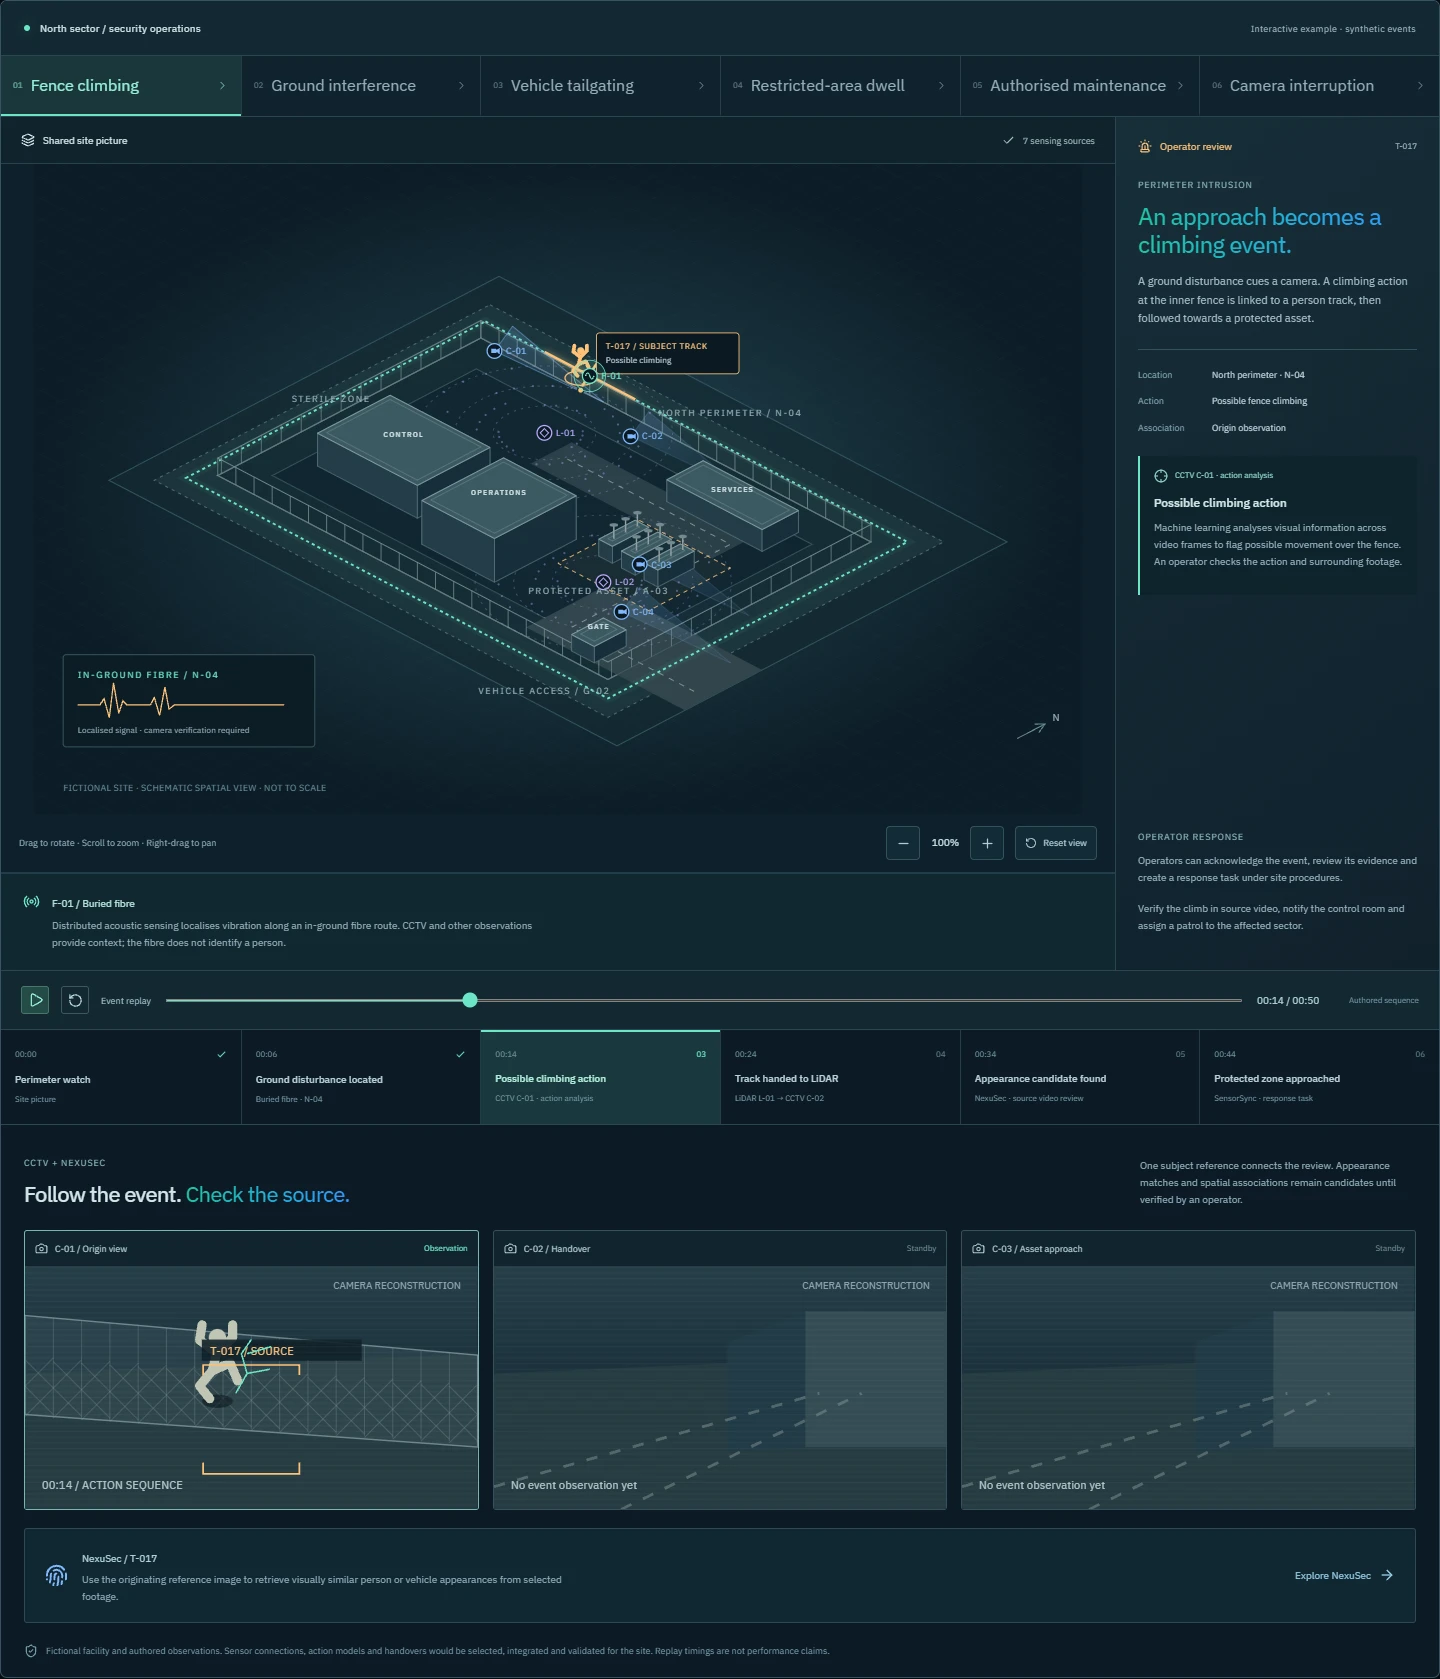
Task: Click the Shared site picture layers icon
Action: coord(28,140)
